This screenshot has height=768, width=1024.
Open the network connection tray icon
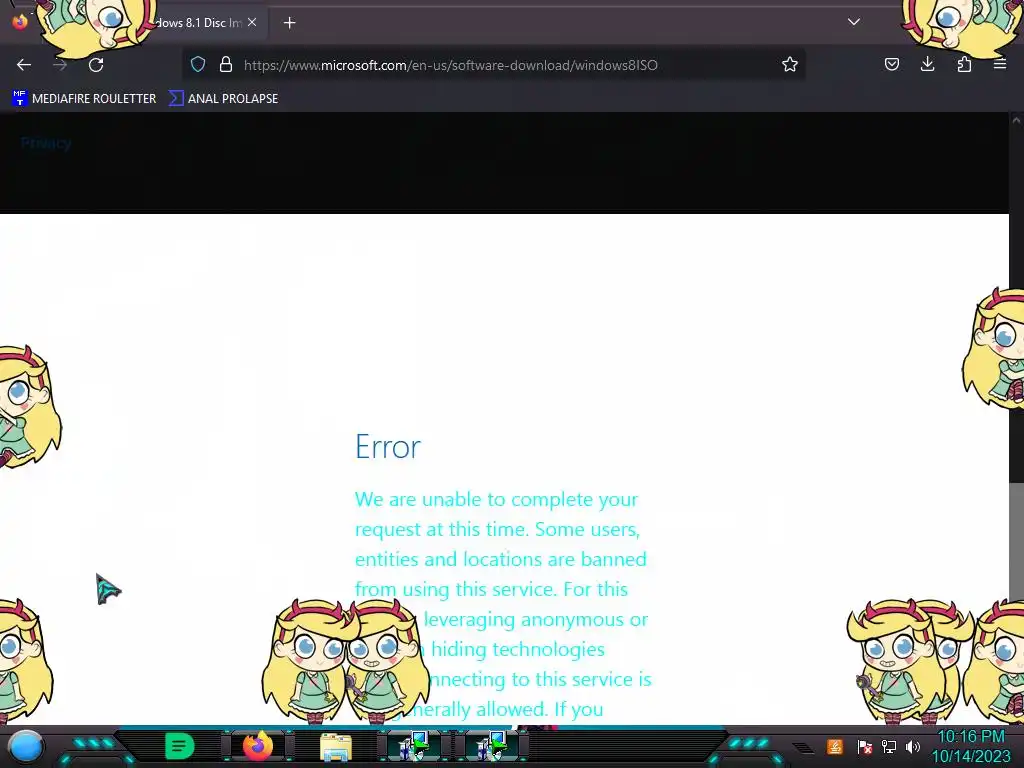click(889, 746)
